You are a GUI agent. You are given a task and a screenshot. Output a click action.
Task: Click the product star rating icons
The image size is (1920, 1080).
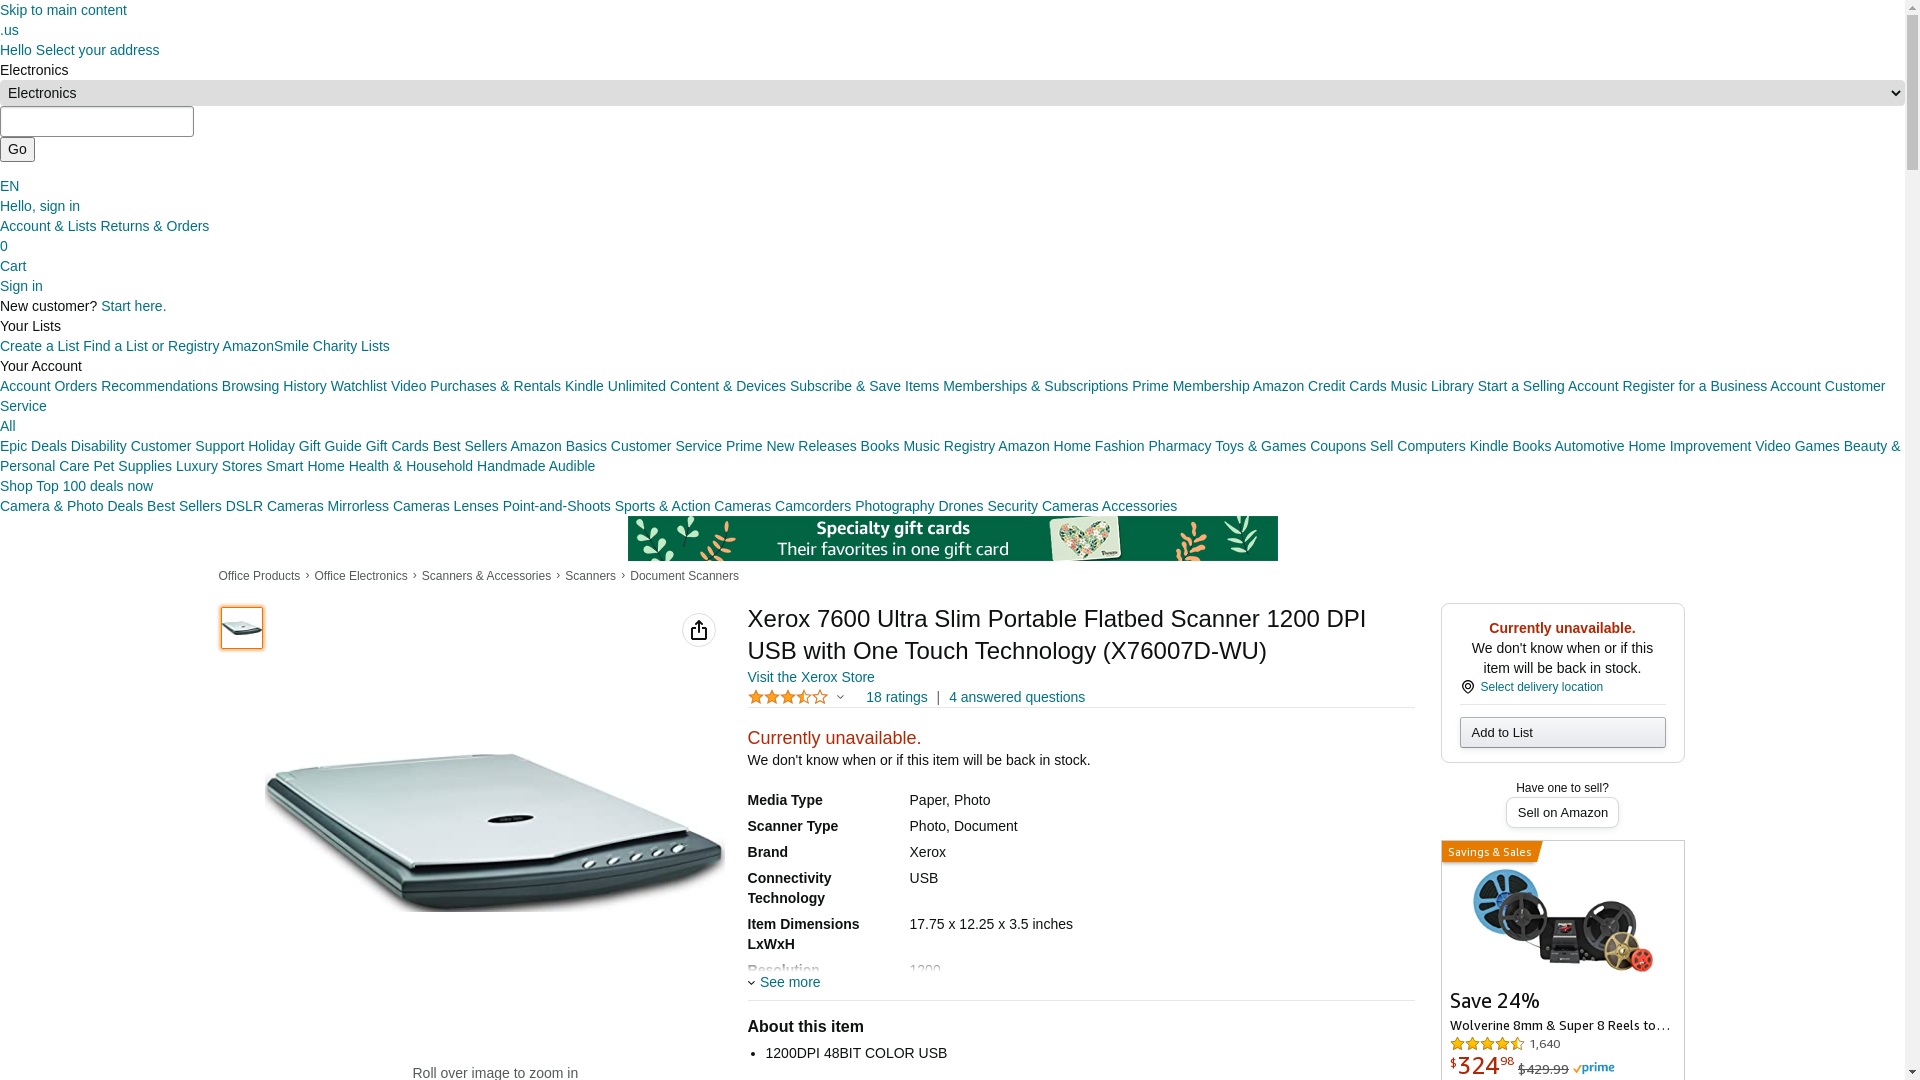pyautogui.click(x=788, y=697)
